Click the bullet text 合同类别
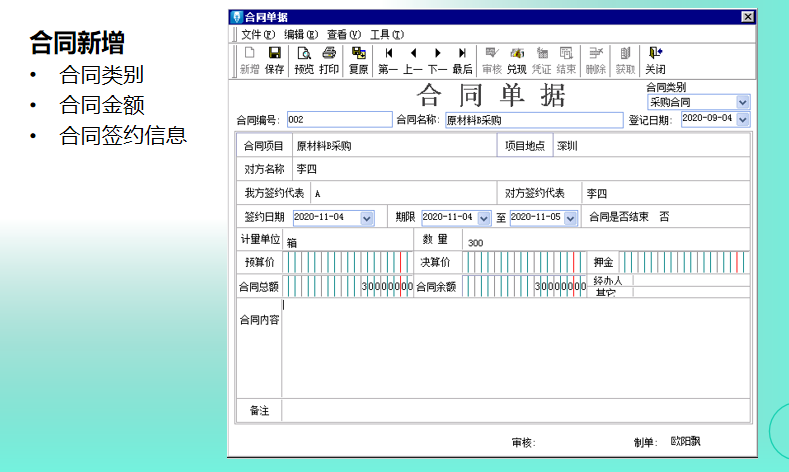The width and height of the screenshot is (789, 472). point(102,75)
